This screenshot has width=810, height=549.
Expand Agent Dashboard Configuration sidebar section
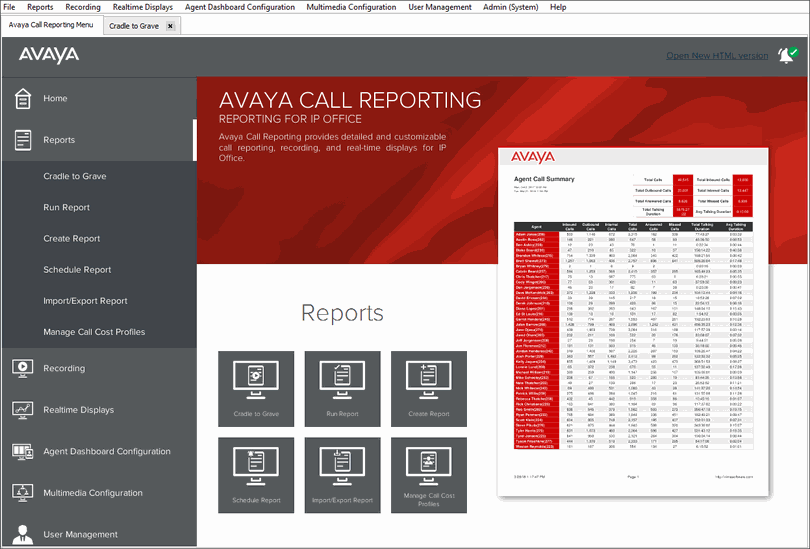click(99, 451)
